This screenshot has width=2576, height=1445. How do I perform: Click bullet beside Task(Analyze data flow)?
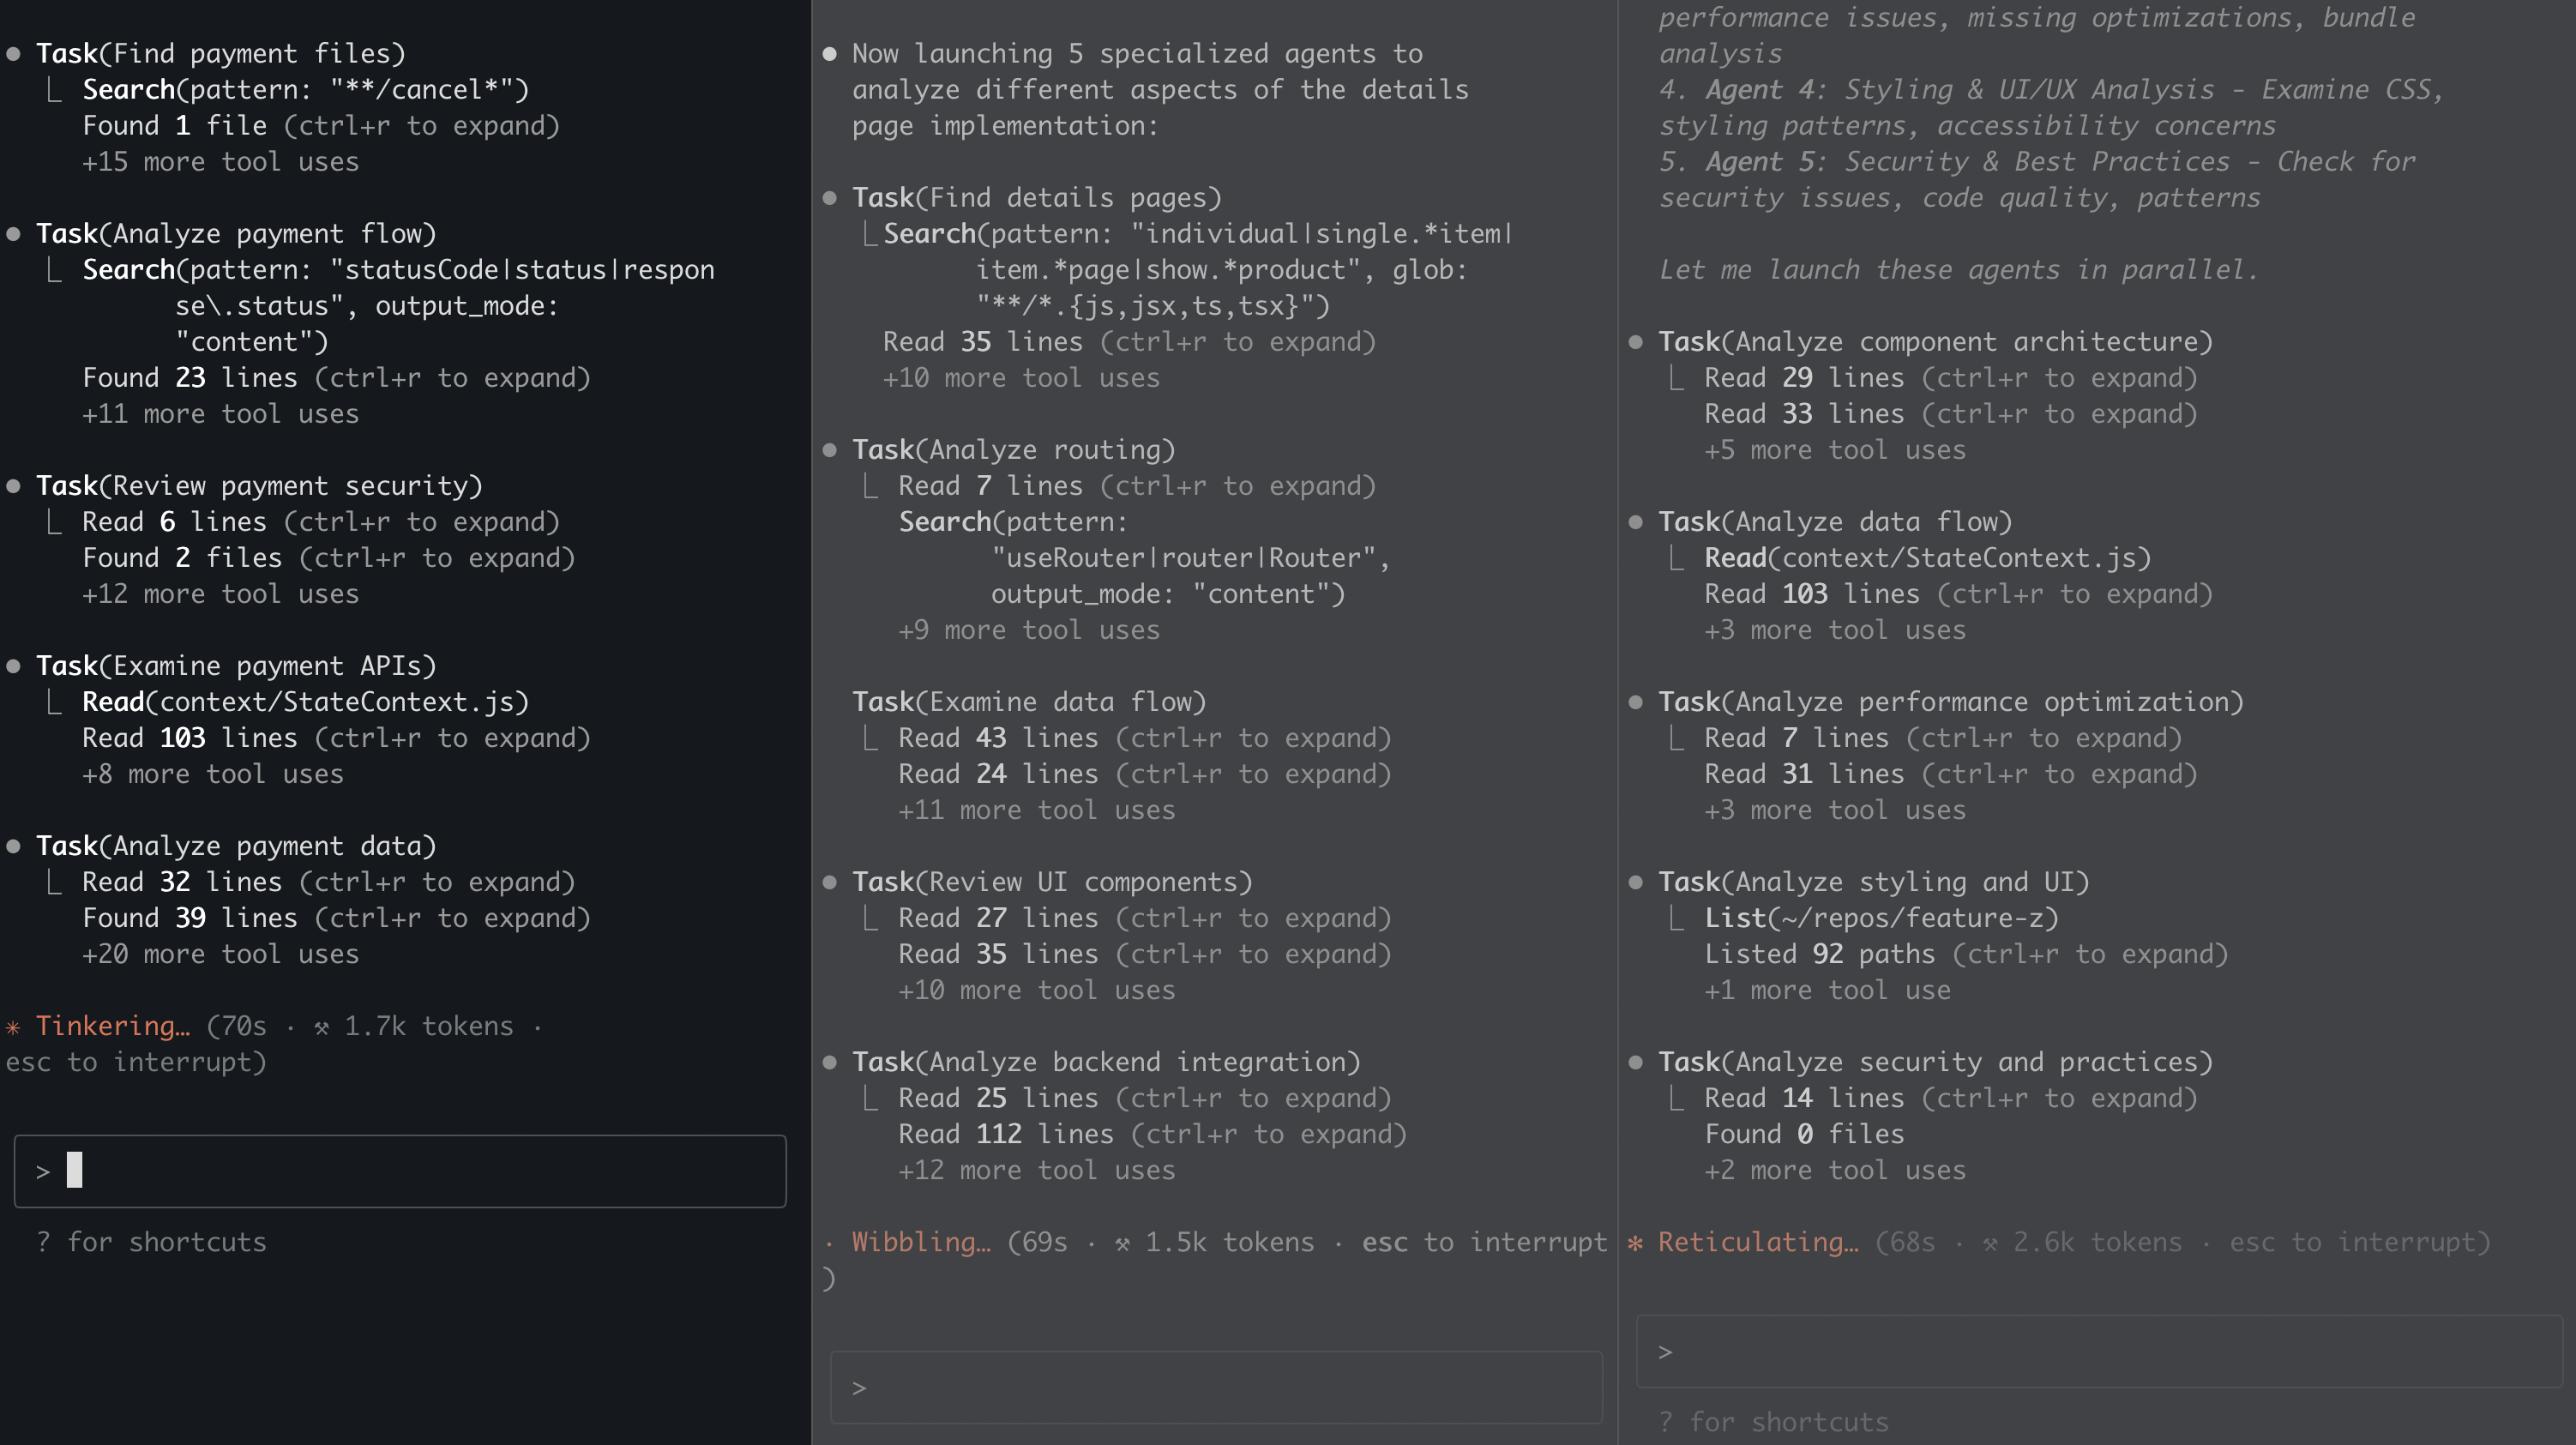click(1636, 522)
